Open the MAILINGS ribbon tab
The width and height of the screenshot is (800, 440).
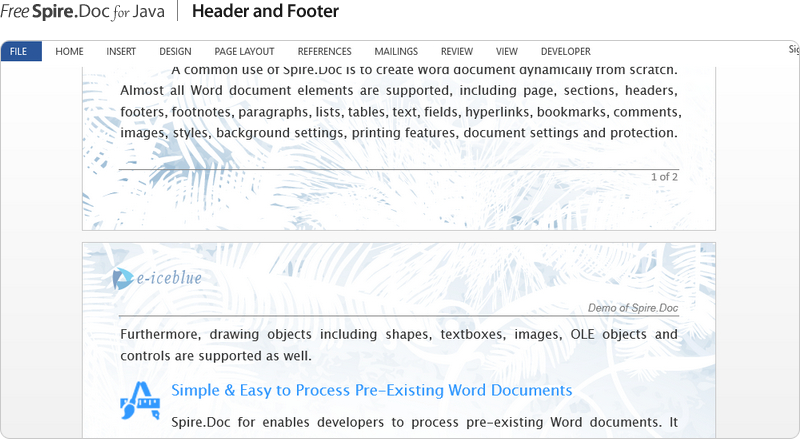[x=396, y=52]
